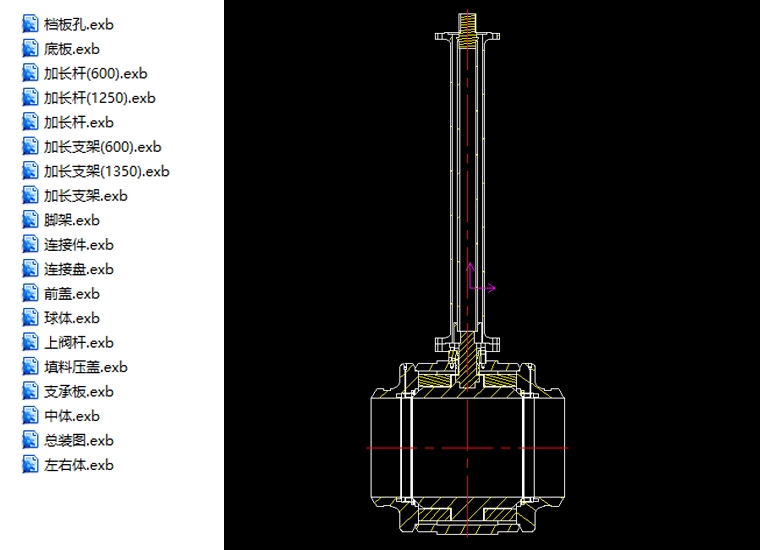Click the file icon of 中体.exb

coord(30,416)
